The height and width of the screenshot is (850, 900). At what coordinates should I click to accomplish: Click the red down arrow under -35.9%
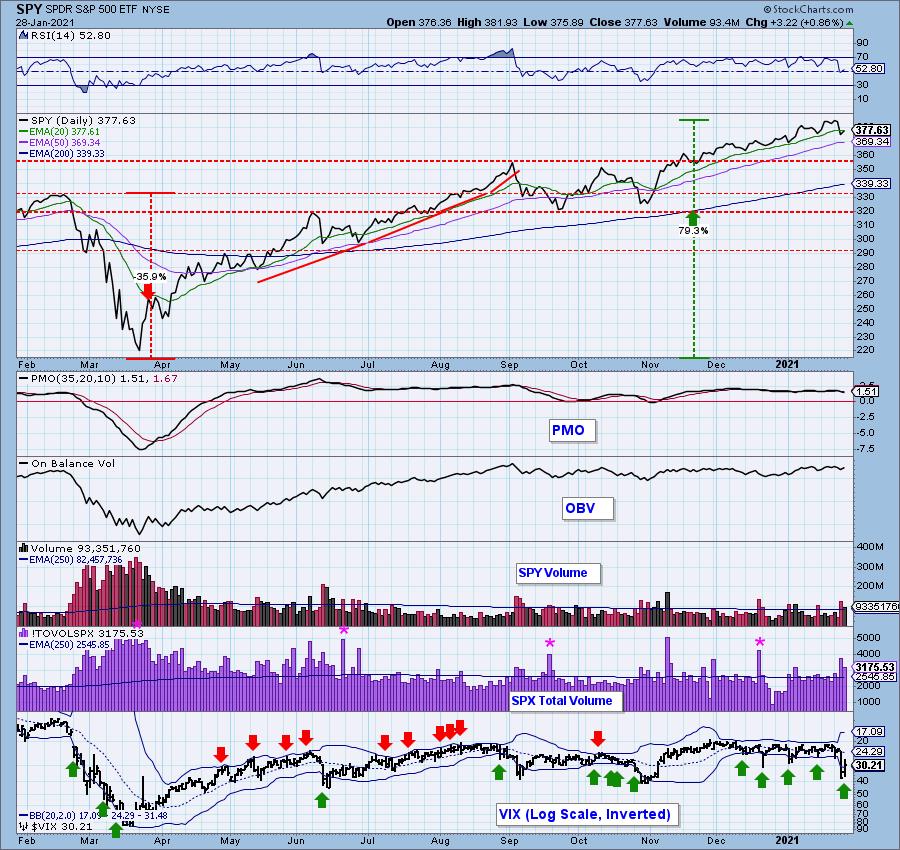(148, 291)
